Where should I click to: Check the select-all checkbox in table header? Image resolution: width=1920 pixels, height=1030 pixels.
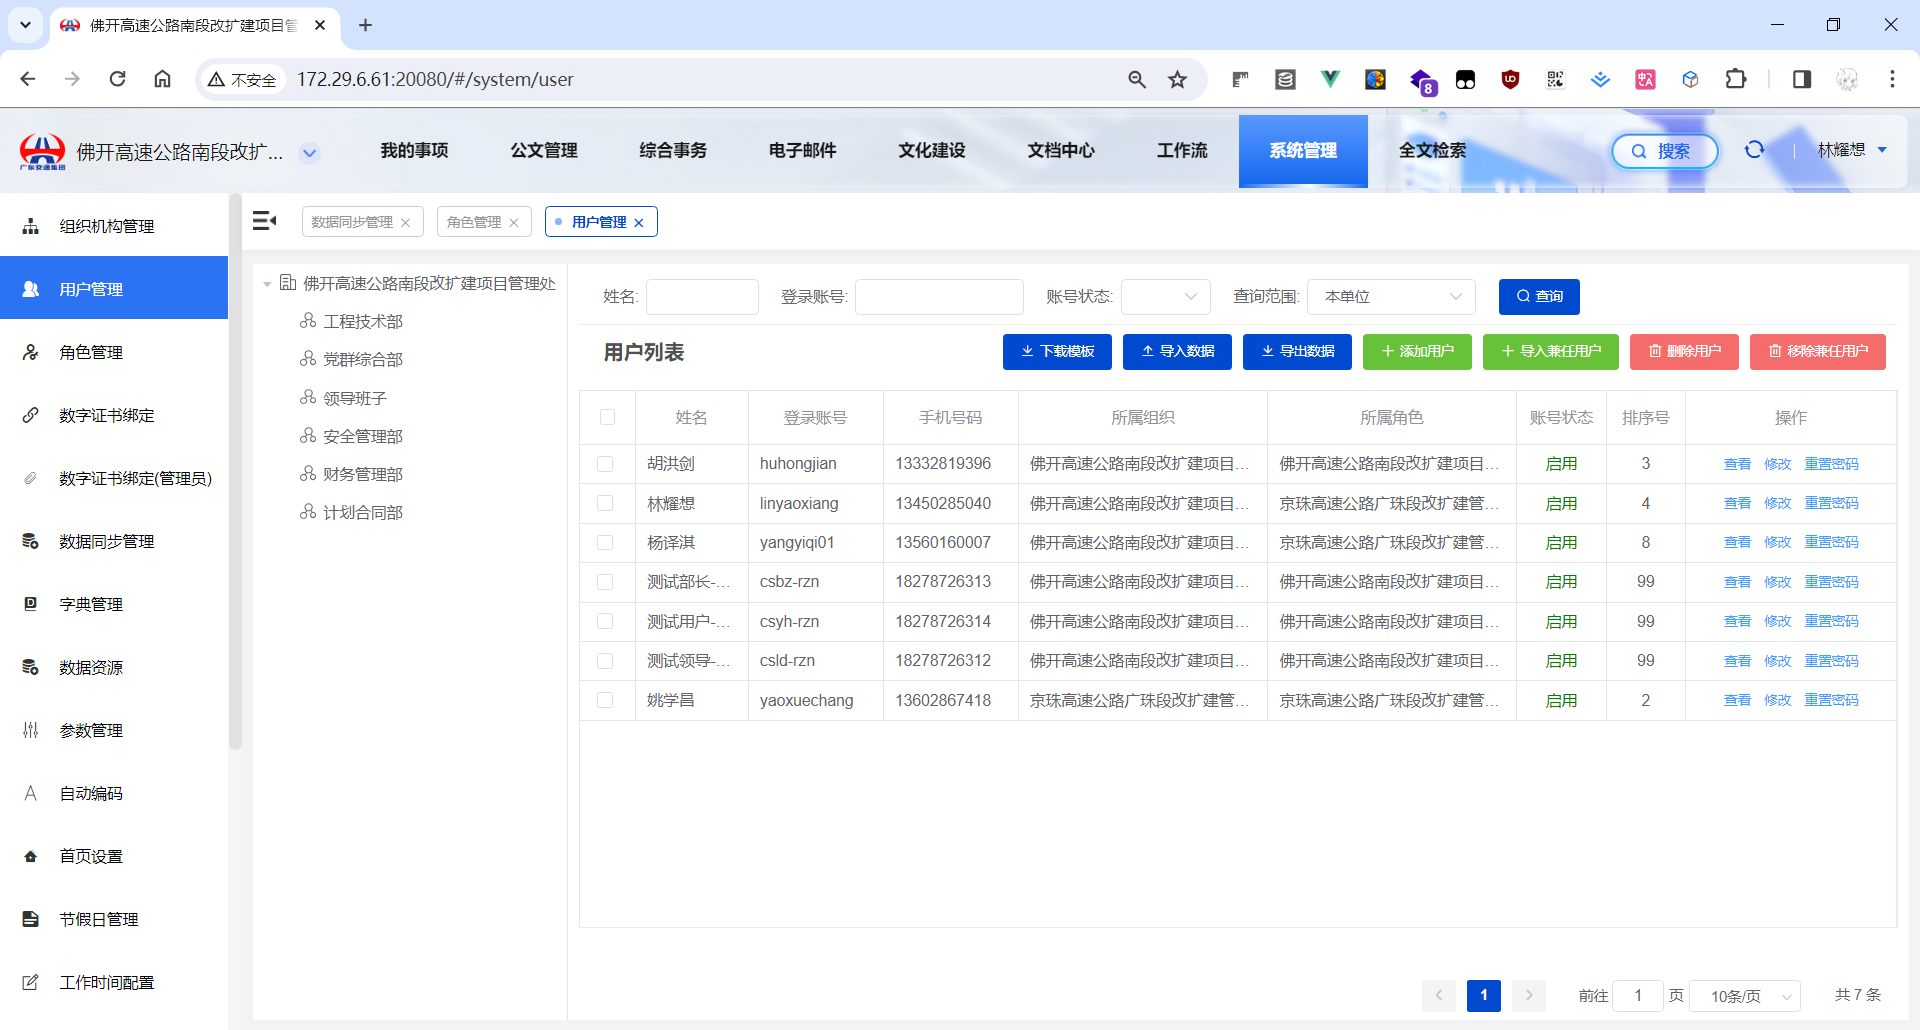(607, 417)
